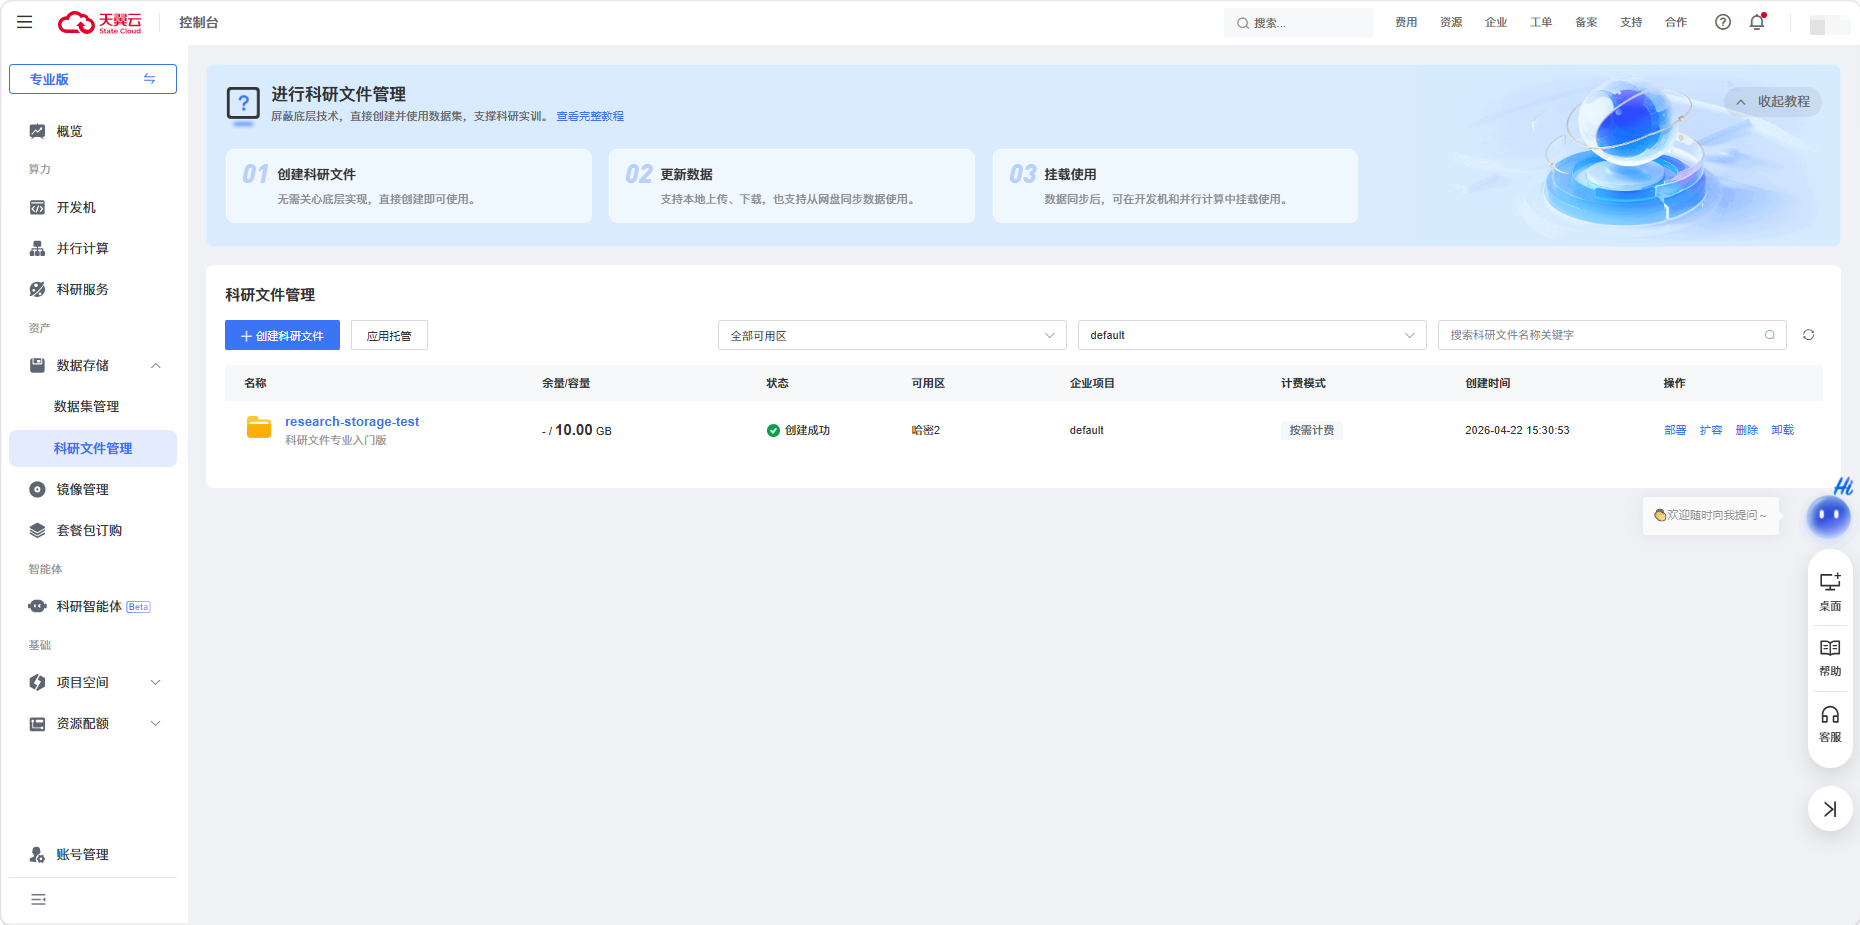This screenshot has height=925, width=1860.
Task: Click the 并行计算 icon in sidebar
Action: (x=37, y=248)
